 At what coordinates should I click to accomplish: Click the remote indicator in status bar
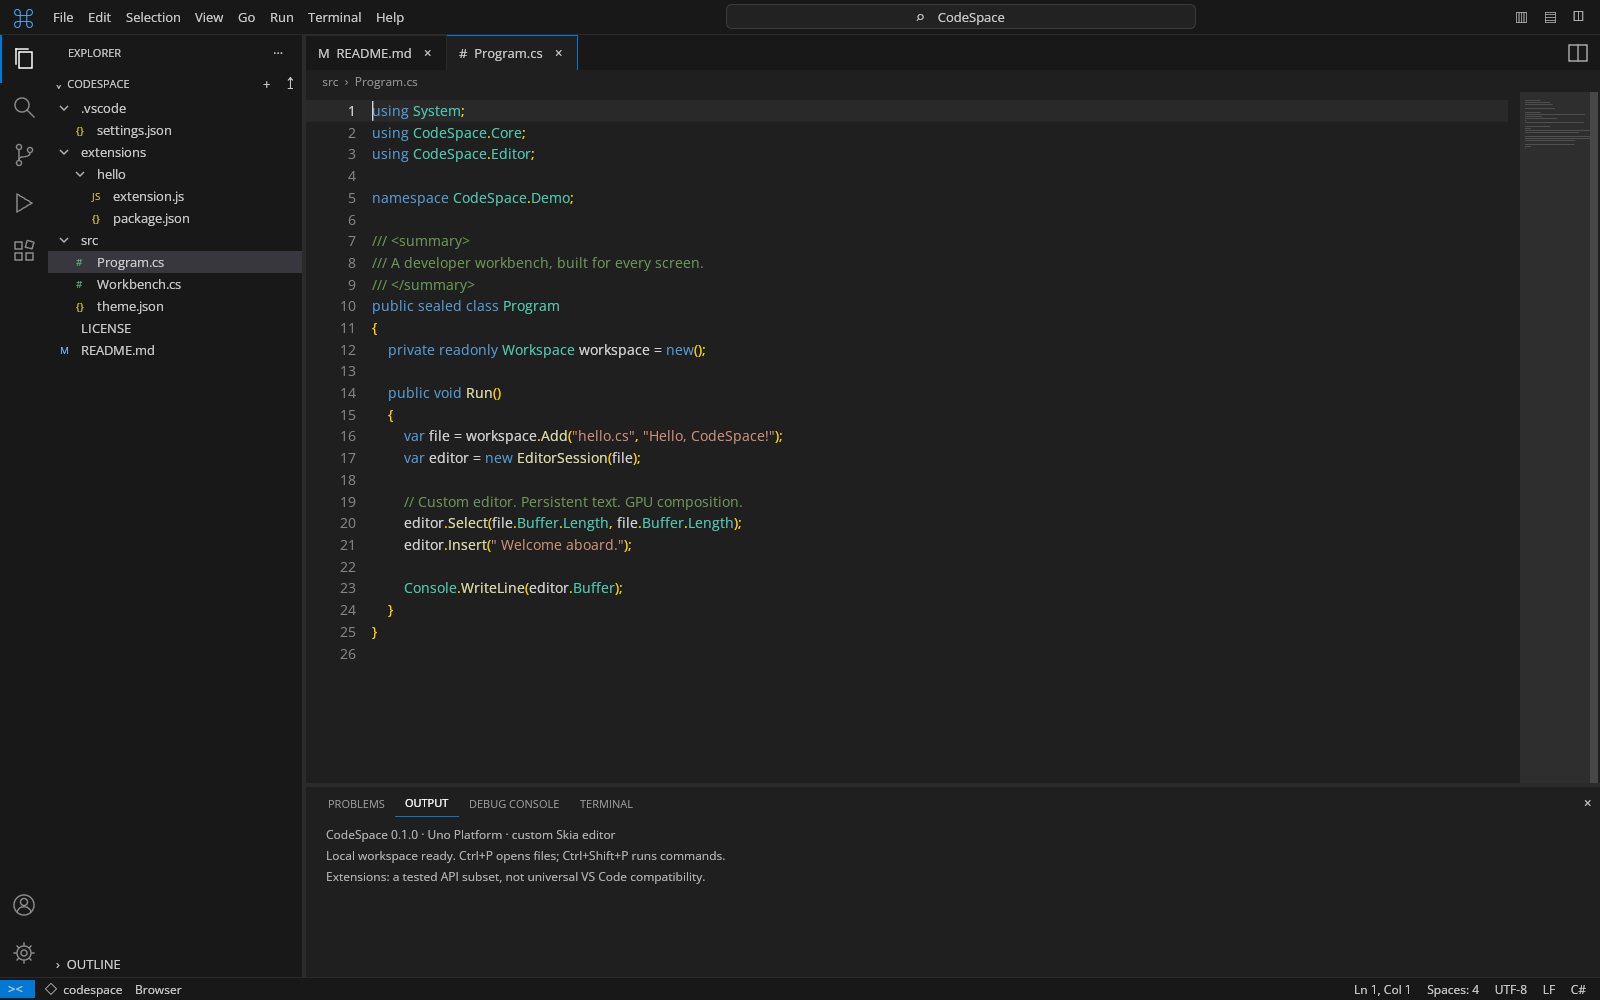[x=17, y=989]
